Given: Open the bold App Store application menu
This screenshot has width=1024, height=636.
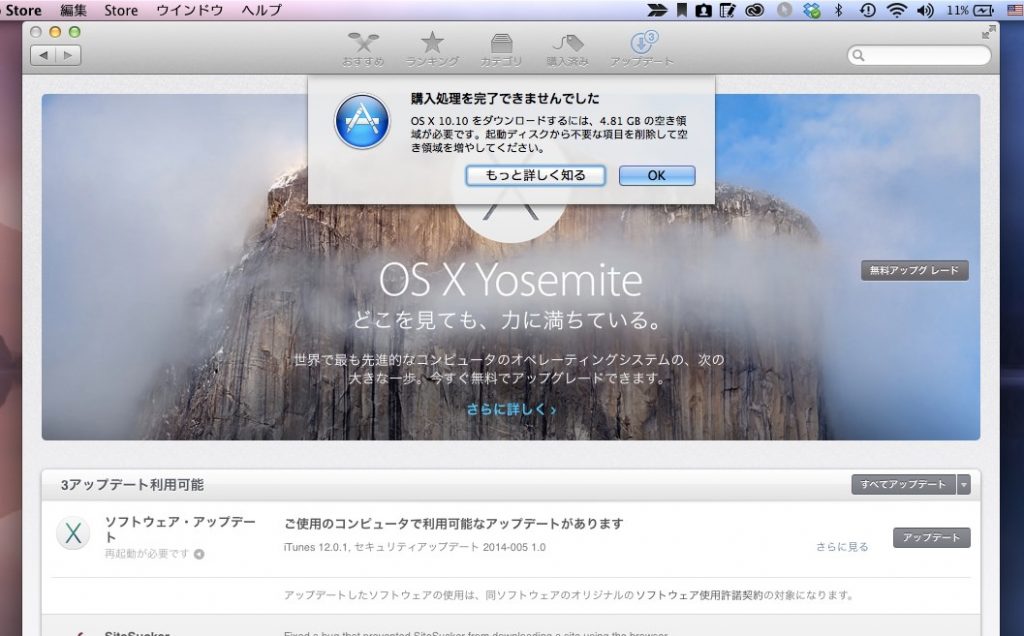Looking at the screenshot, I should pyautogui.click(x=22, y=10).
